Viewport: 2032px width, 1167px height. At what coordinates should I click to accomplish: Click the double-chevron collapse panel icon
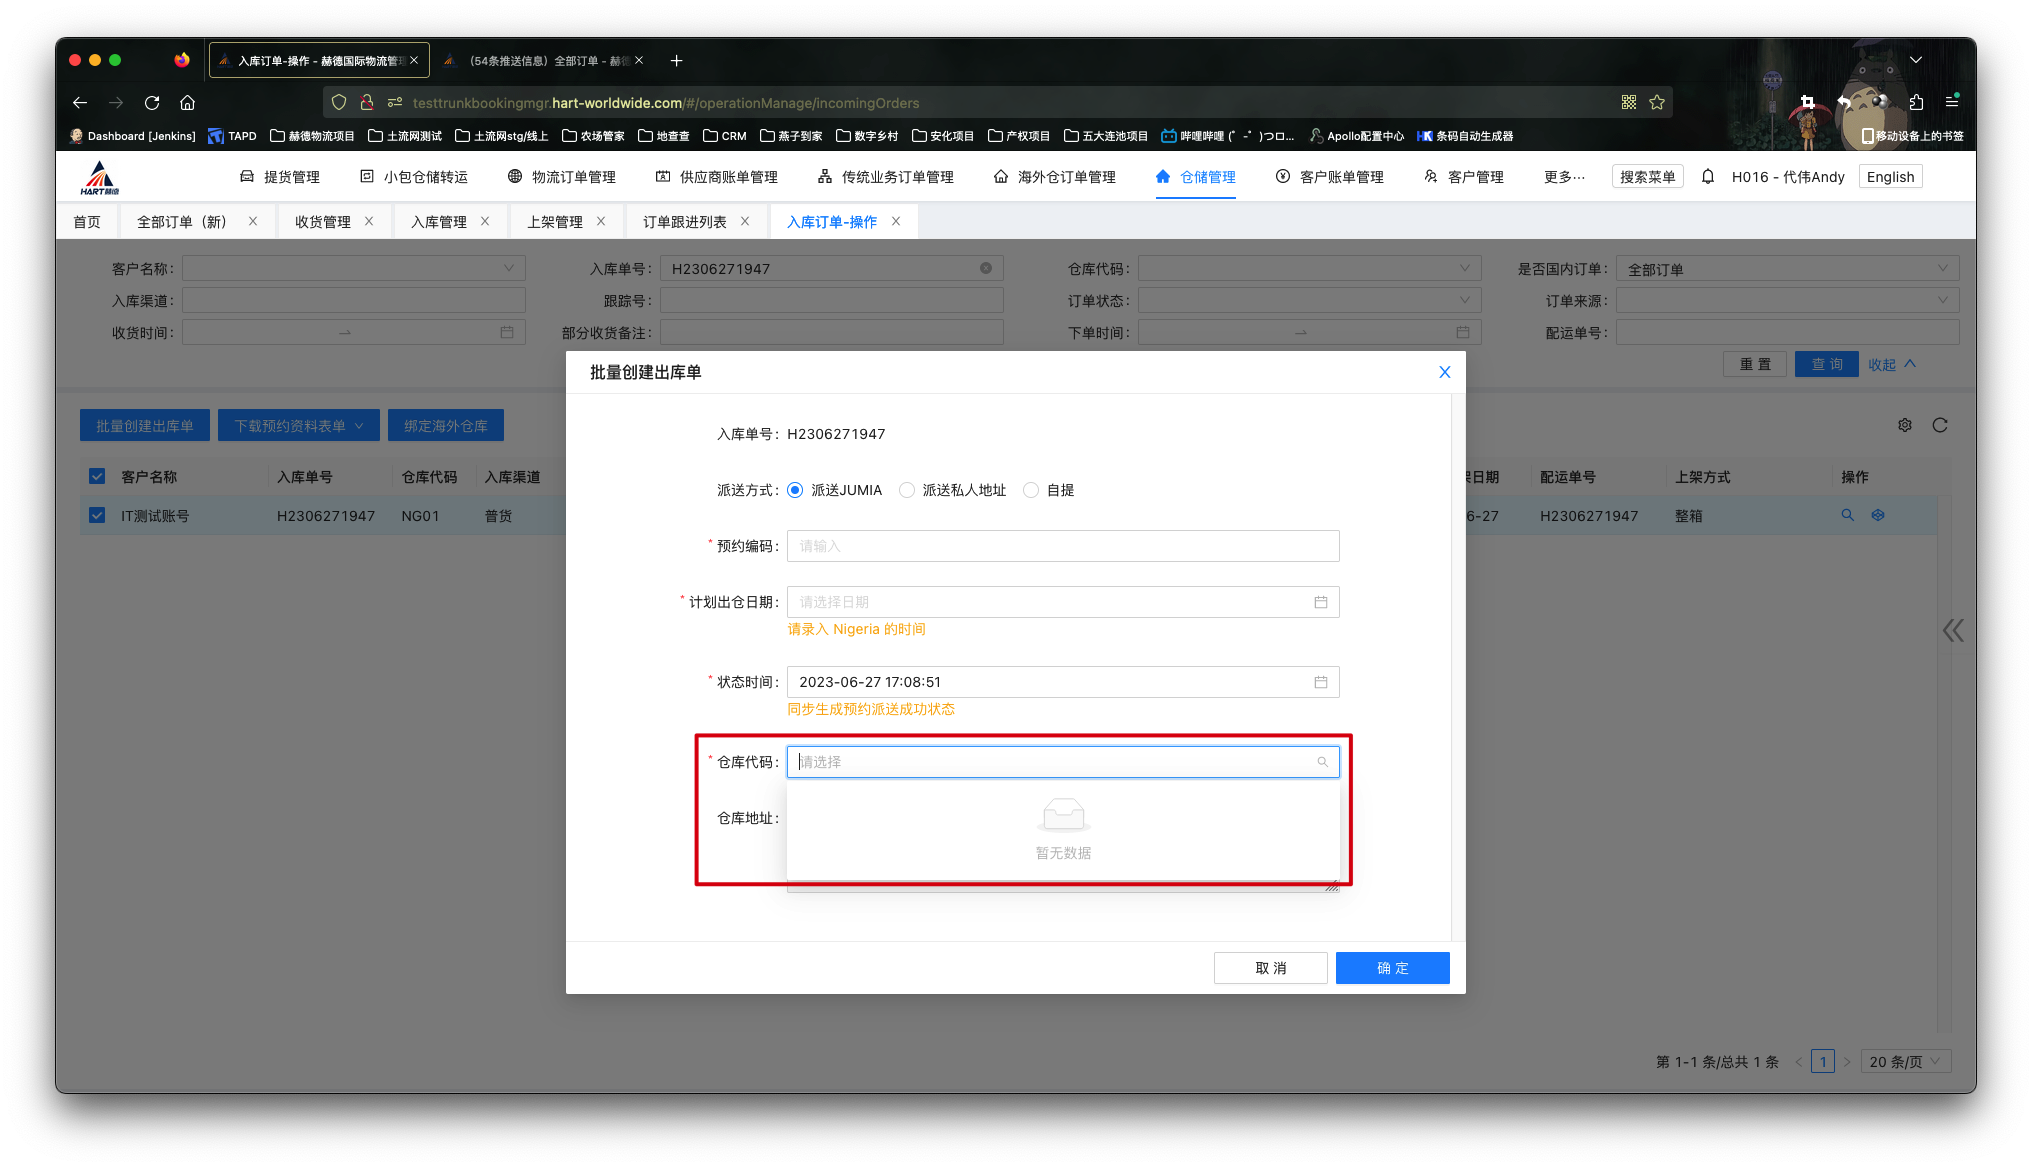(x=1953, y=630)
